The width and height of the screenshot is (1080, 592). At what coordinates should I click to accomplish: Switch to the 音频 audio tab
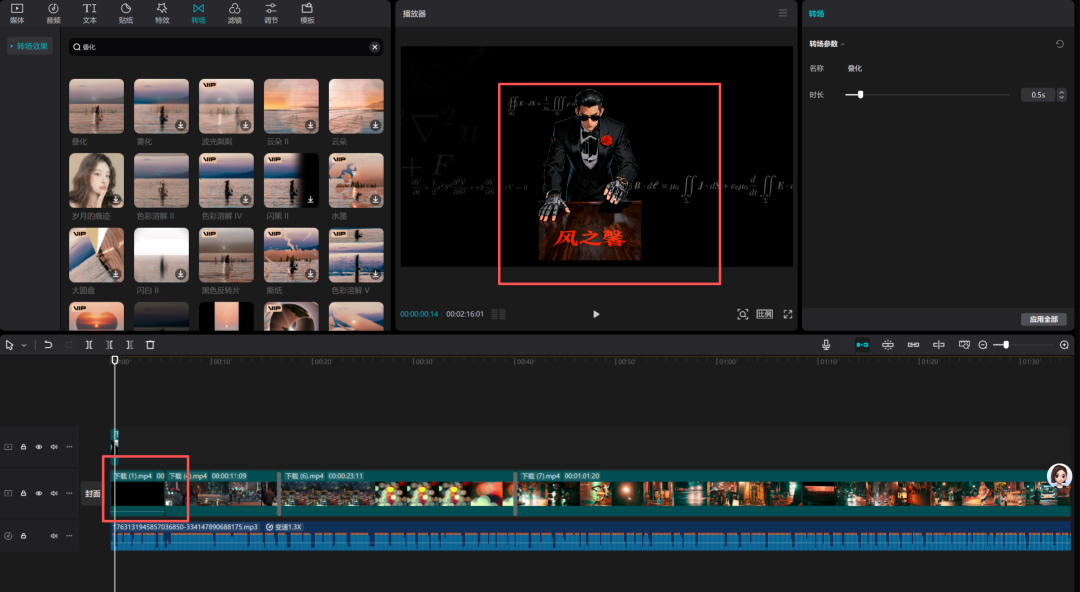[53, 12]
